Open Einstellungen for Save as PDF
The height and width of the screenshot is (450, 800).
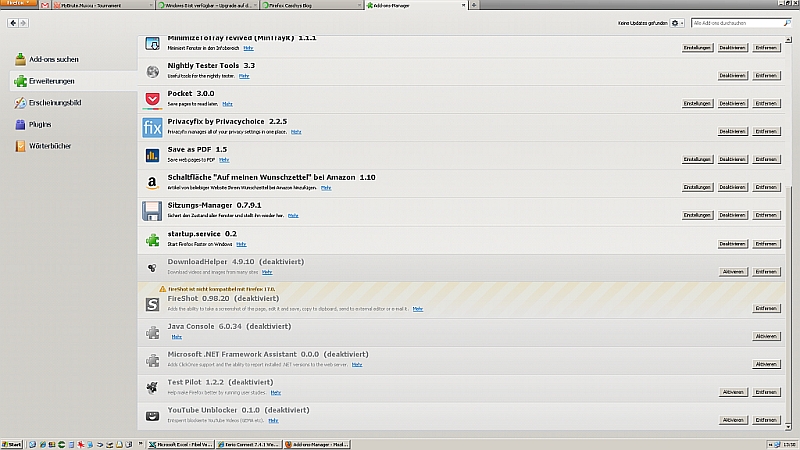[697, 159]
